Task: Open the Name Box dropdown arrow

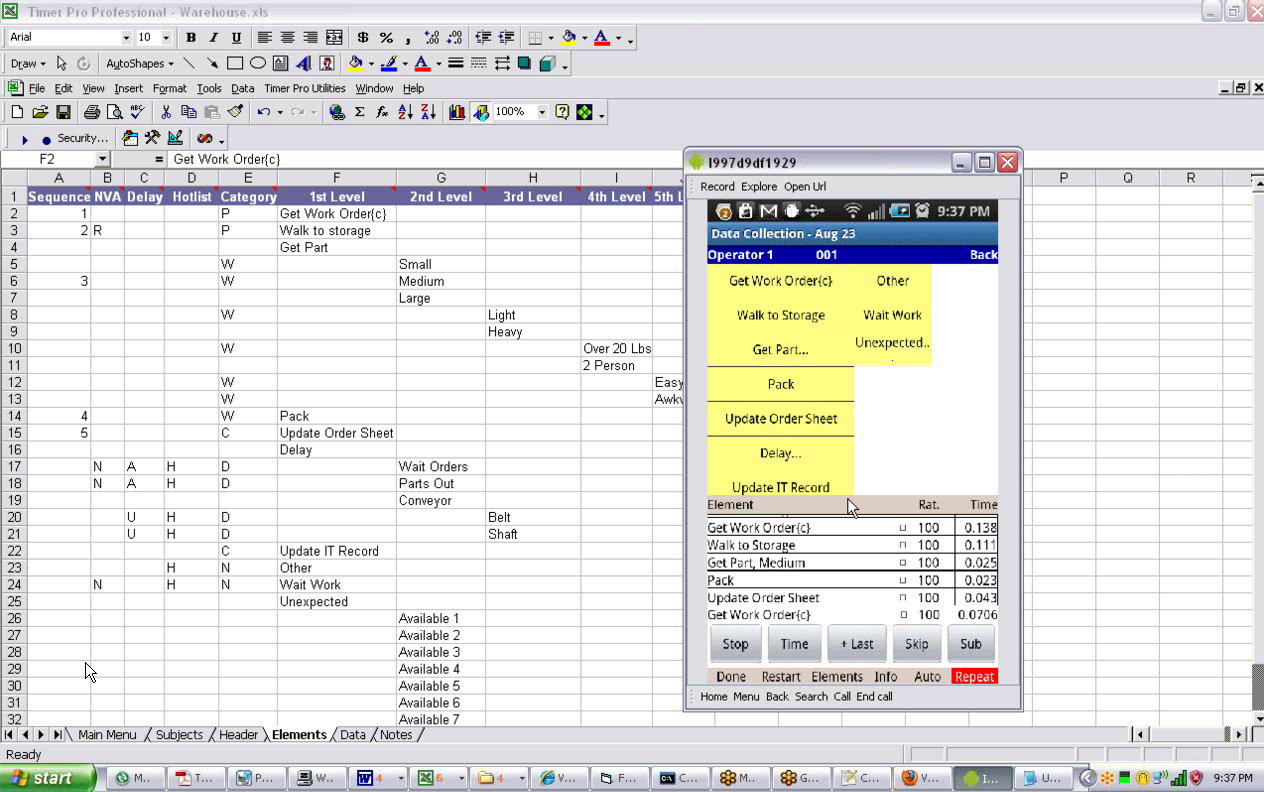Action: point(102,160)
